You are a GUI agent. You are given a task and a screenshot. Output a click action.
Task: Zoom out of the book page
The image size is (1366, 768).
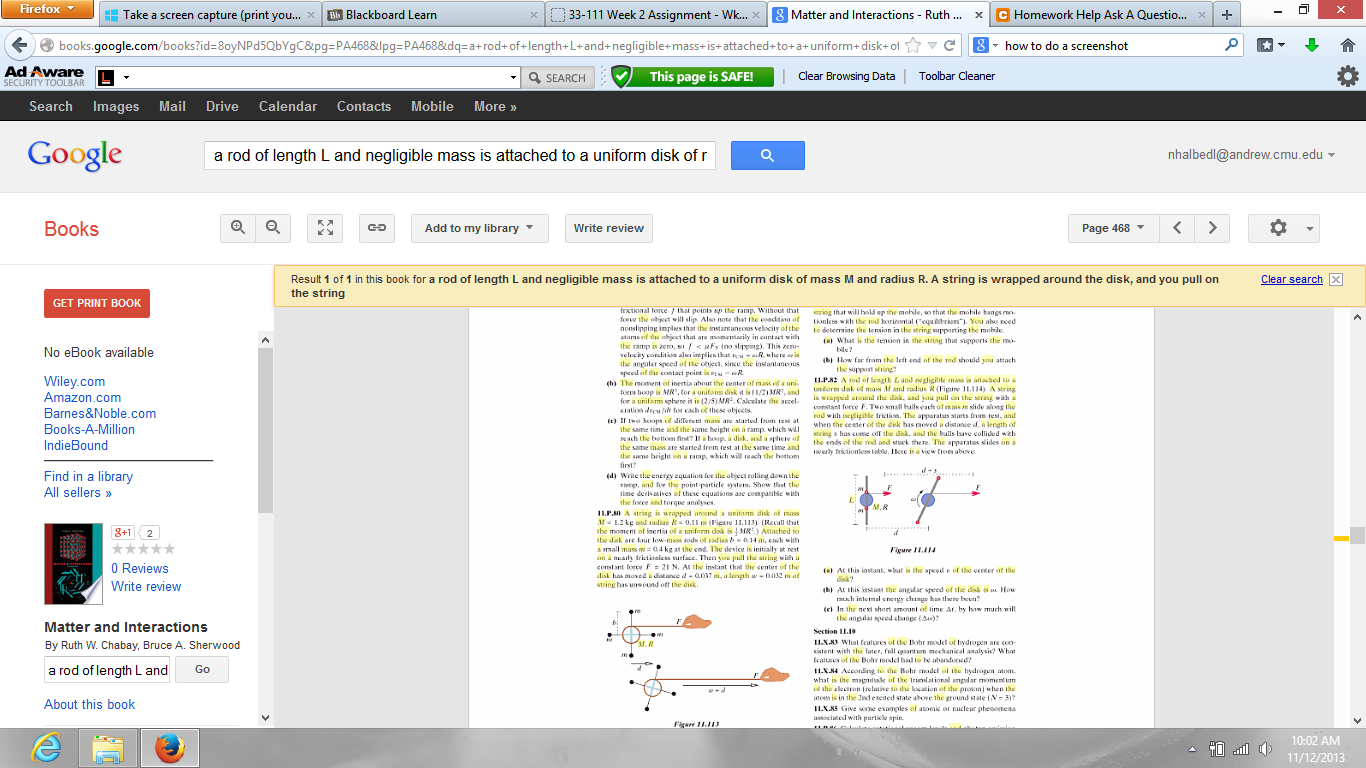(273, 228)
